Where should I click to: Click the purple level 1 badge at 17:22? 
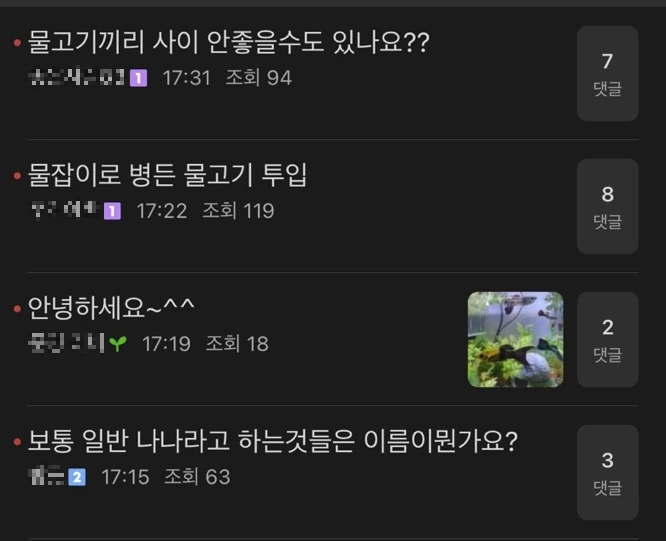(x=113, y=211)
